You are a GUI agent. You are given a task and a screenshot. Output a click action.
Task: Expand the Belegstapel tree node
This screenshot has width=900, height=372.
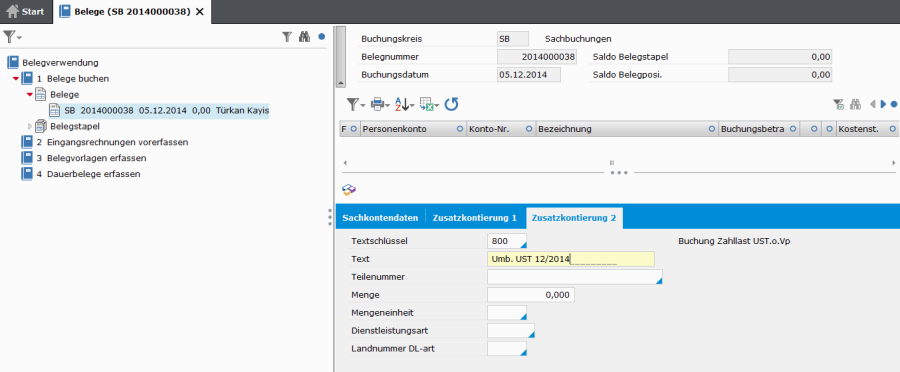click(30, 126)
